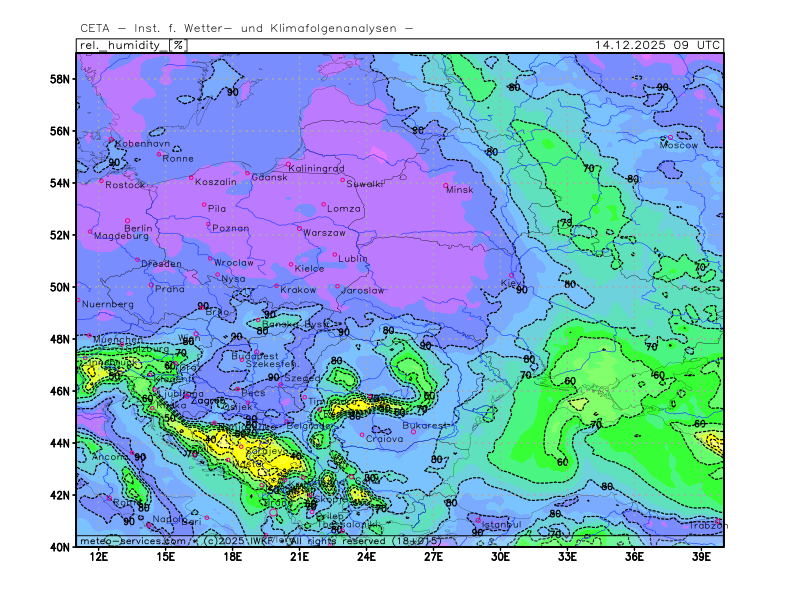Click the Nuernberg label at left edge
The image size is (800, 600).
point(108,304)
